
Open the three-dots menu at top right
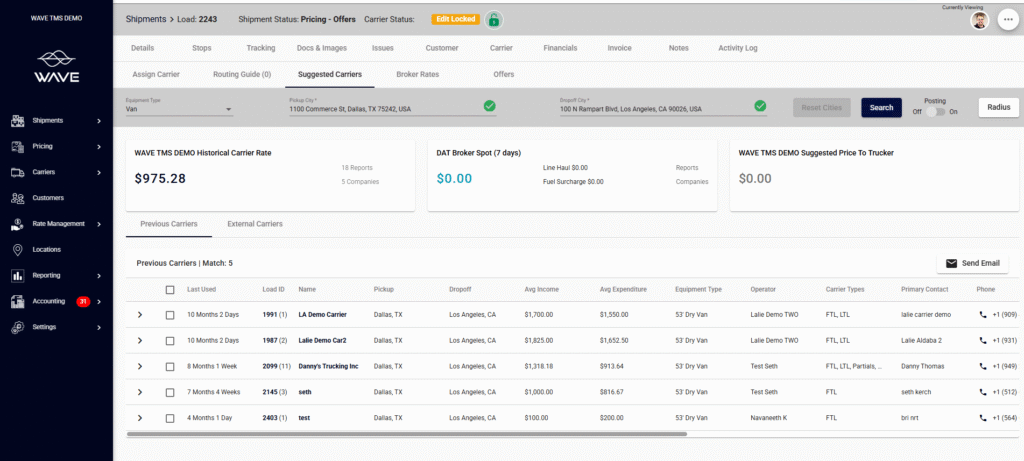pos(1007,20)
